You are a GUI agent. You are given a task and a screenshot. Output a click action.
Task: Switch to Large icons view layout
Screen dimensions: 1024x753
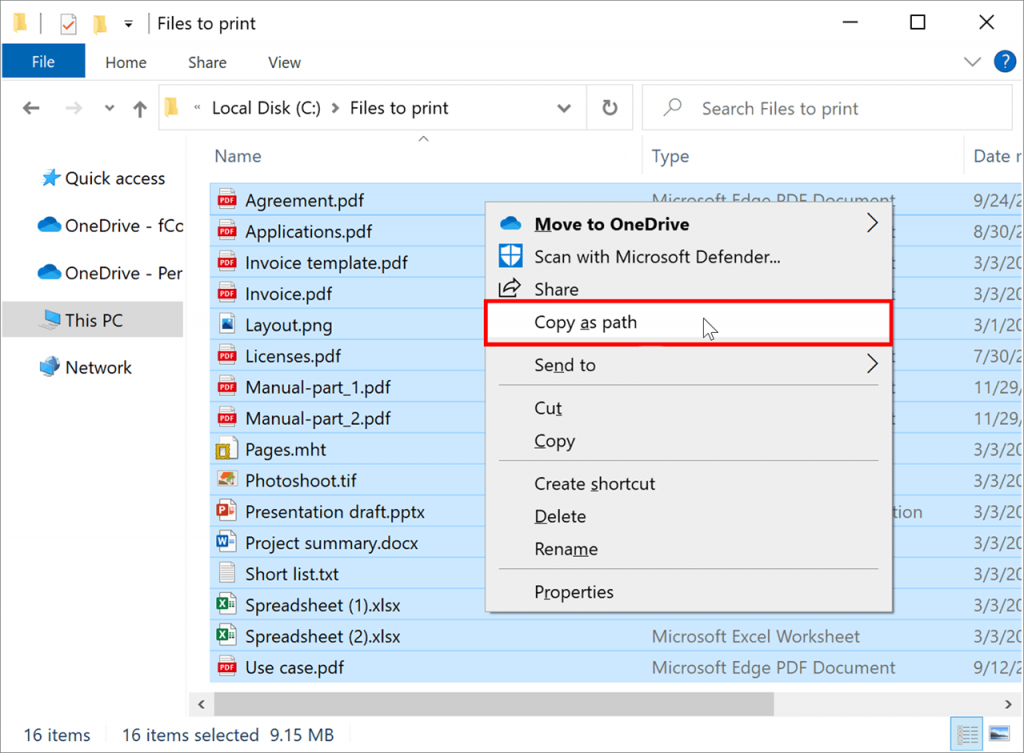999,735
